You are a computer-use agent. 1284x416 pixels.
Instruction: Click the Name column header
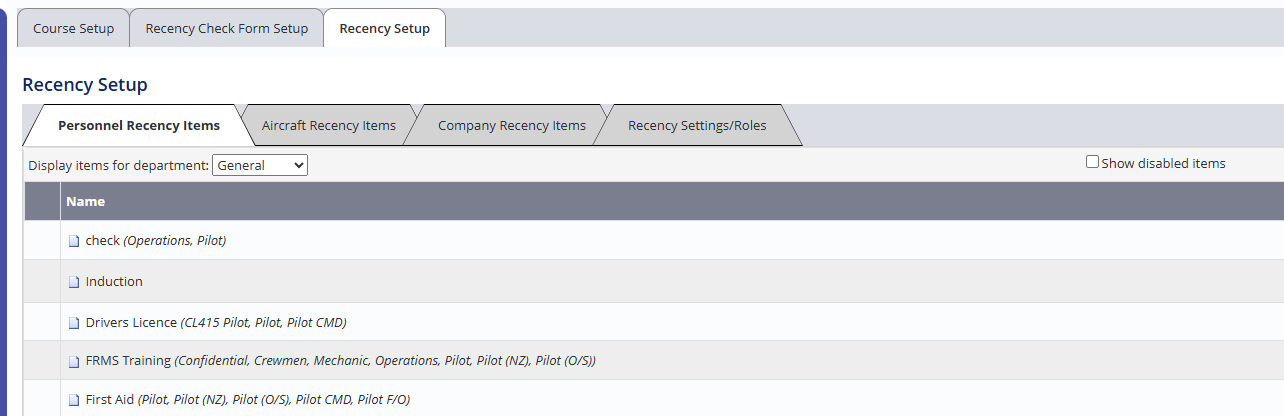(x=86, y=202)
